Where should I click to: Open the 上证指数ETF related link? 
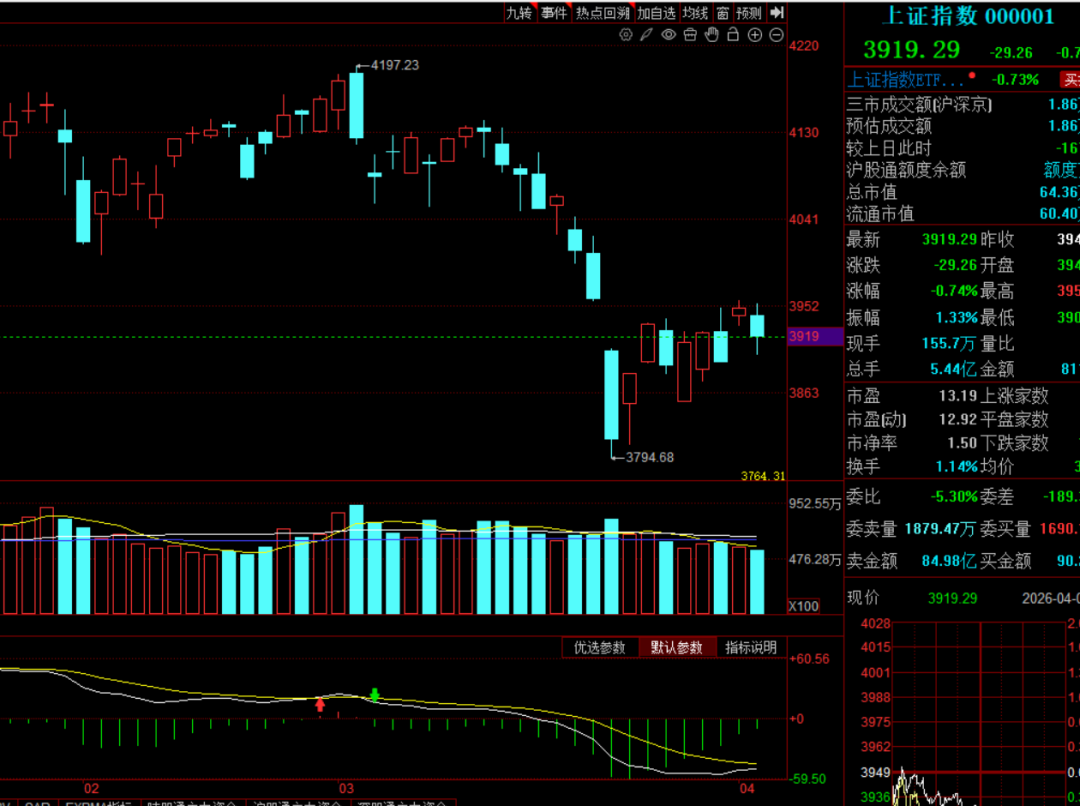pos(904,80)
